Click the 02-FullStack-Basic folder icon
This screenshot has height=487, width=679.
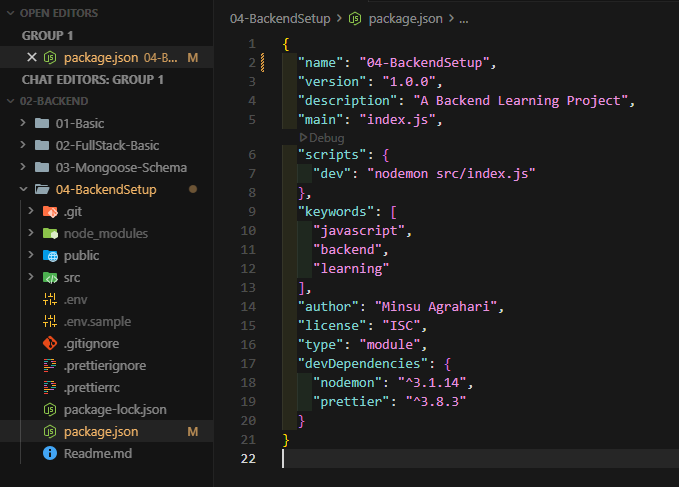click(42, 145)
